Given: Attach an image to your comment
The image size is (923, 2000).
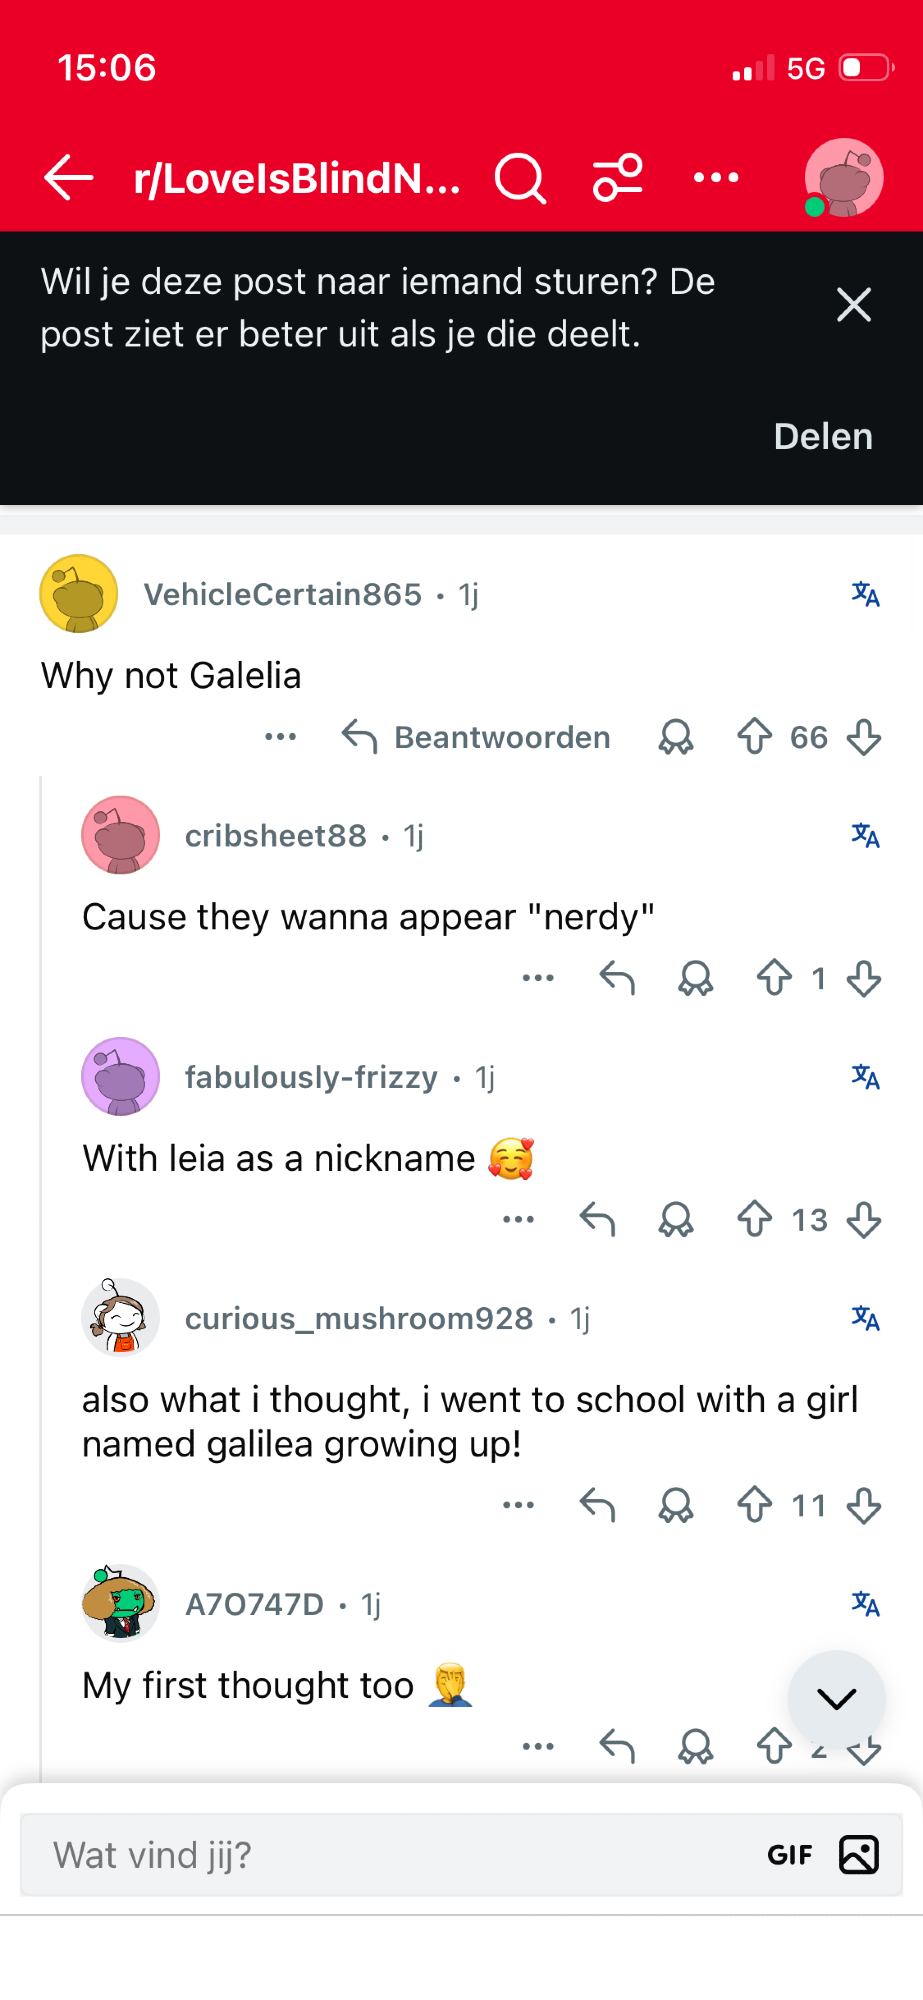Looking at the screenshot, I should [x=859, y=1856].
